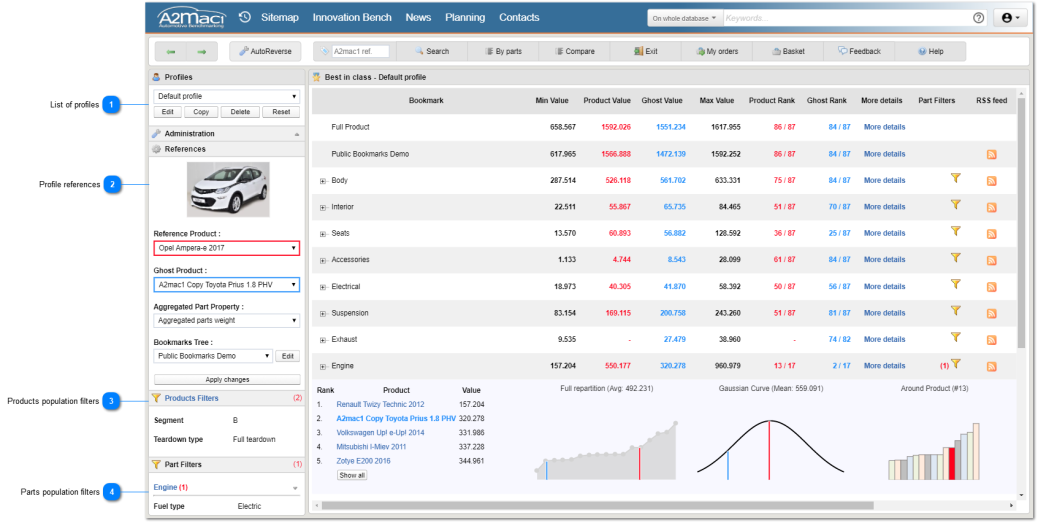Open Renault Twizy Technic 2012 link
Viewport: 1038px width, 523px height.
coord(380,404)
